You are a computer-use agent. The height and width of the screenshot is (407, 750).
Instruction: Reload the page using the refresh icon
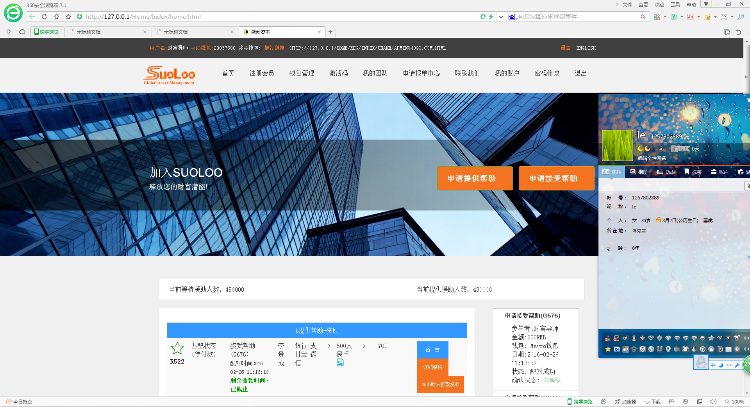point(44,16)
